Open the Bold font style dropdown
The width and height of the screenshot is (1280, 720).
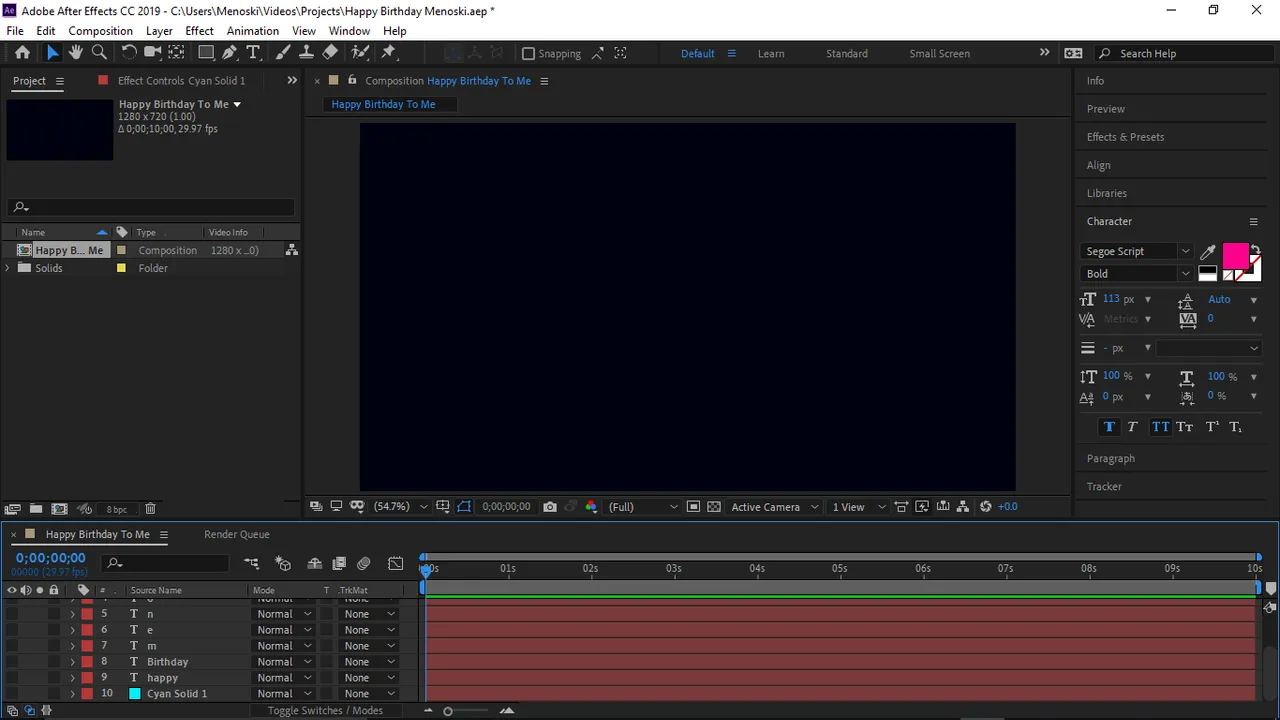pyautogui.click(x=1138, y=274)
